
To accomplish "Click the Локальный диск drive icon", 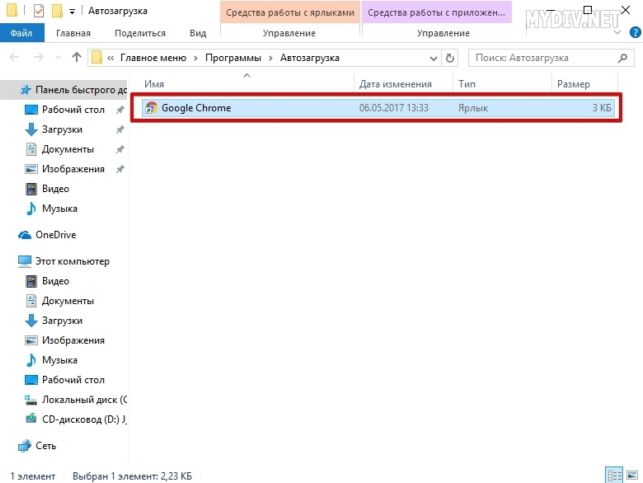I will tap(31, 400).
